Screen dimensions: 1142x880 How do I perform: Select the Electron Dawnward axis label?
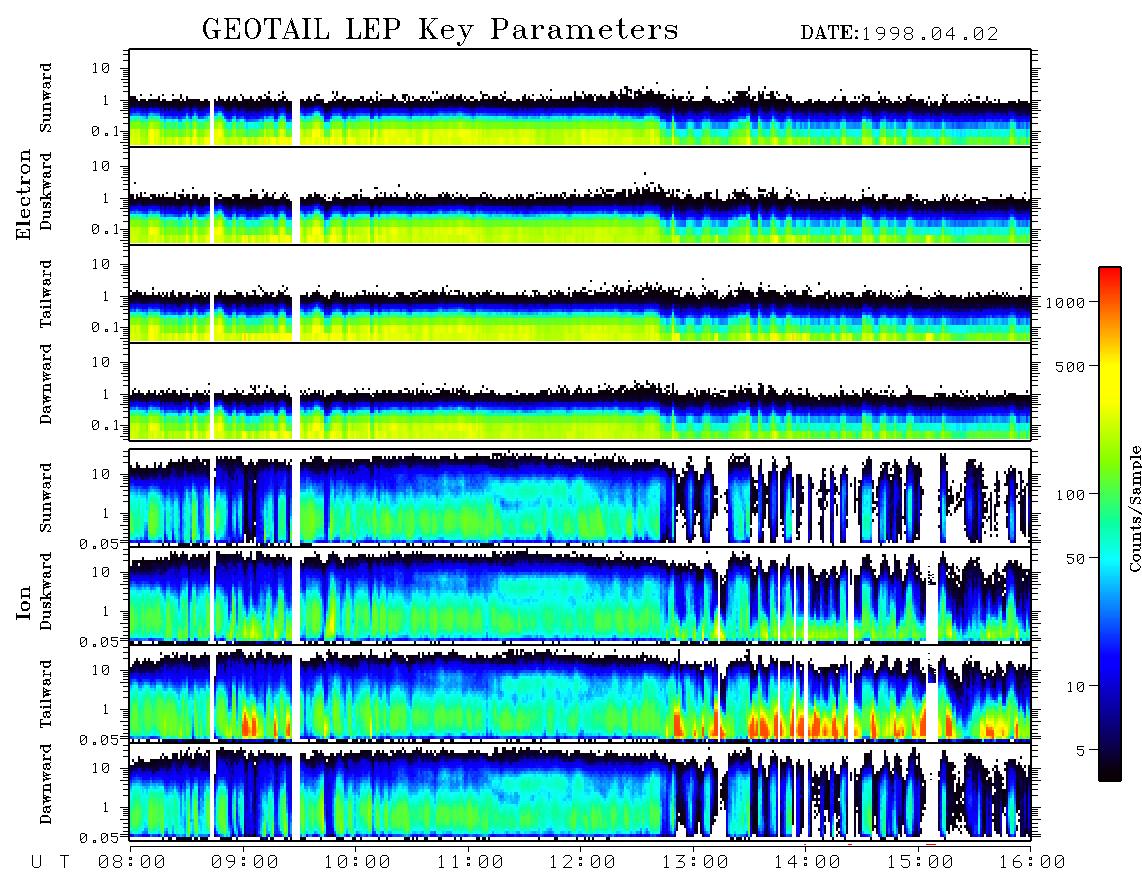pyautogui.click(x=46, y=385)
